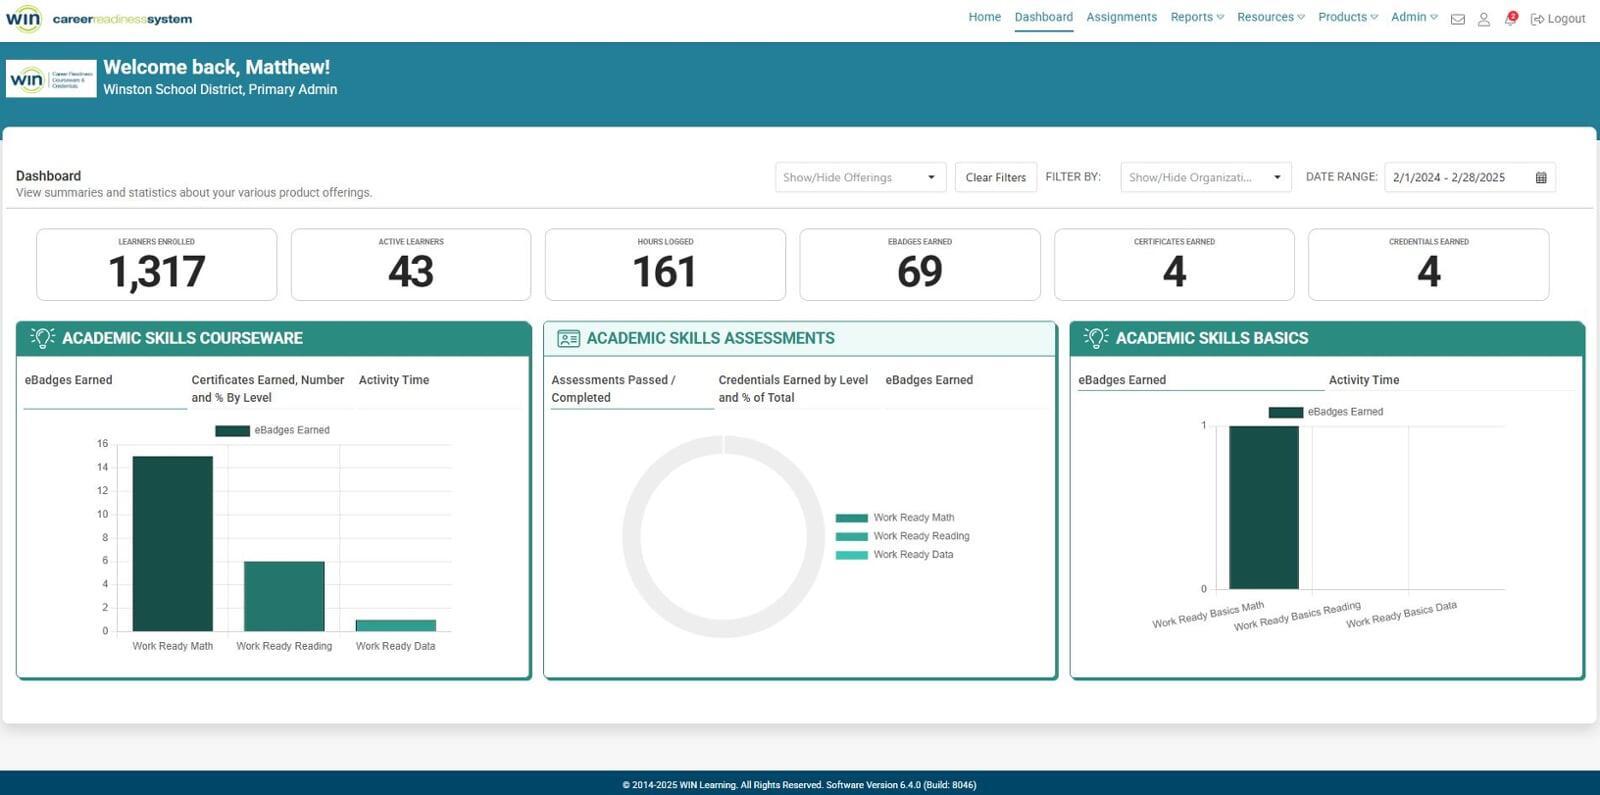Click the date range input field
1600x795 pixels.
point(1469,177)
